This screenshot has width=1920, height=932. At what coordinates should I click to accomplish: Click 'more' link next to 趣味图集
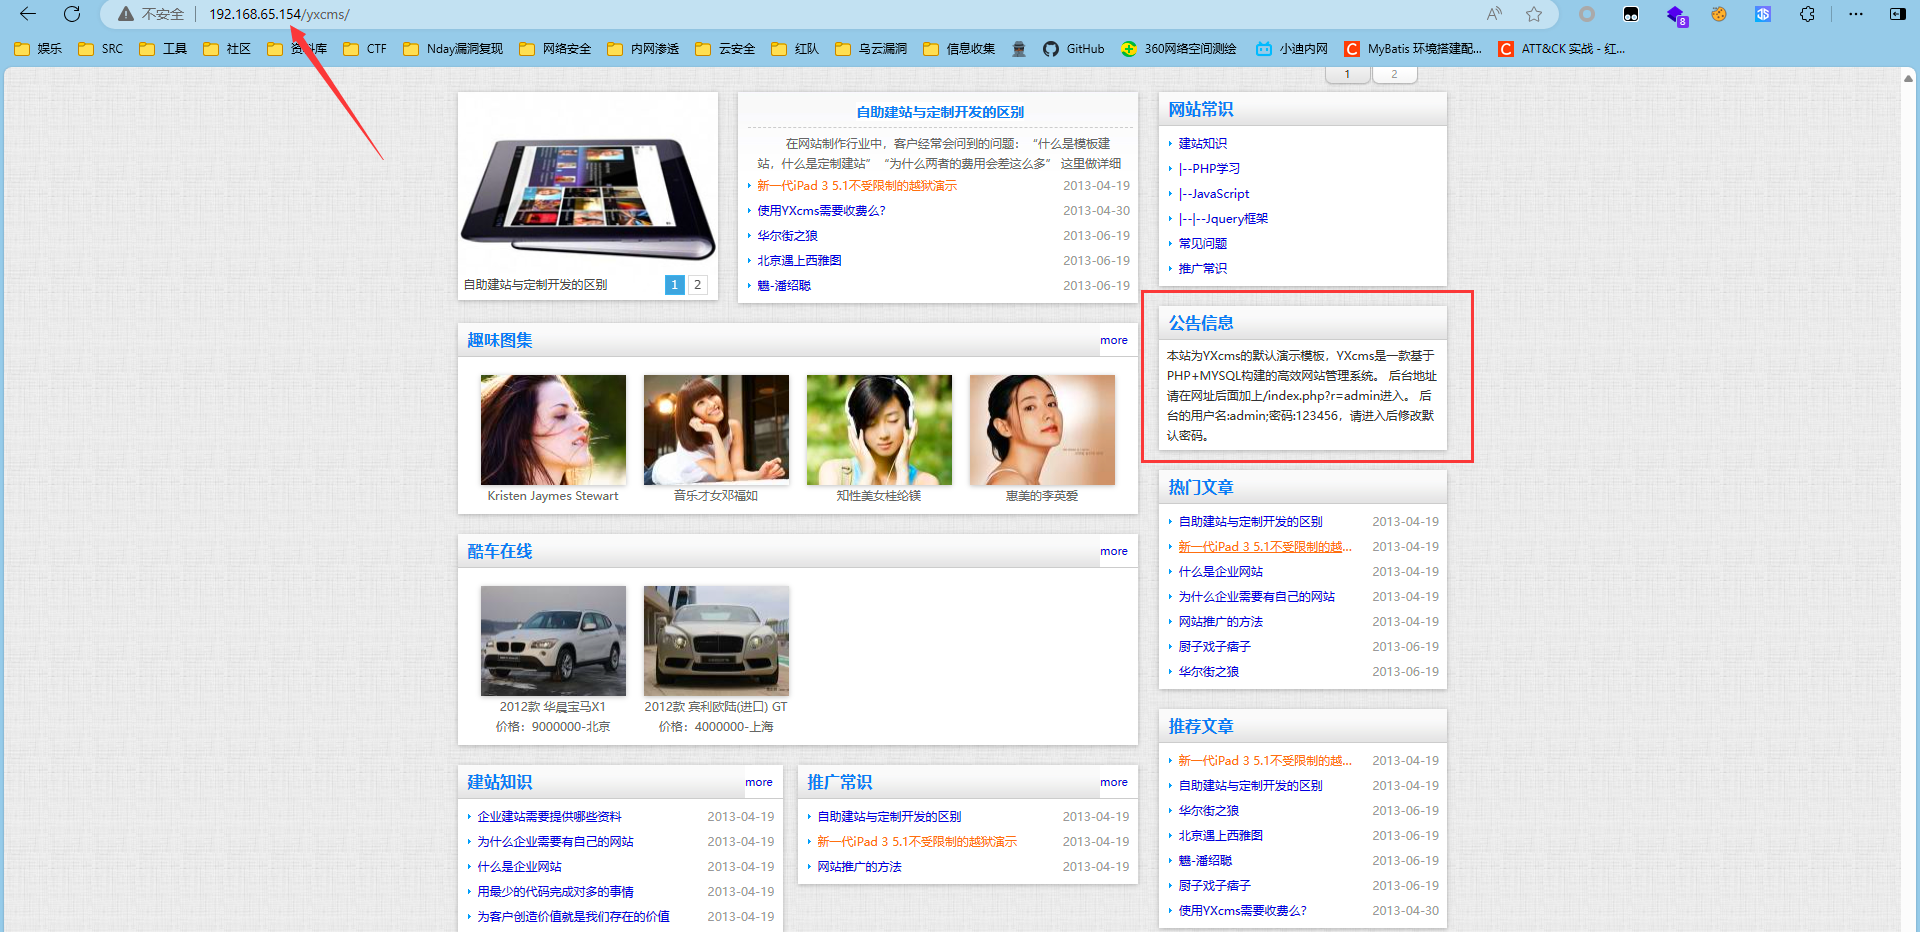coord(1113,340)
